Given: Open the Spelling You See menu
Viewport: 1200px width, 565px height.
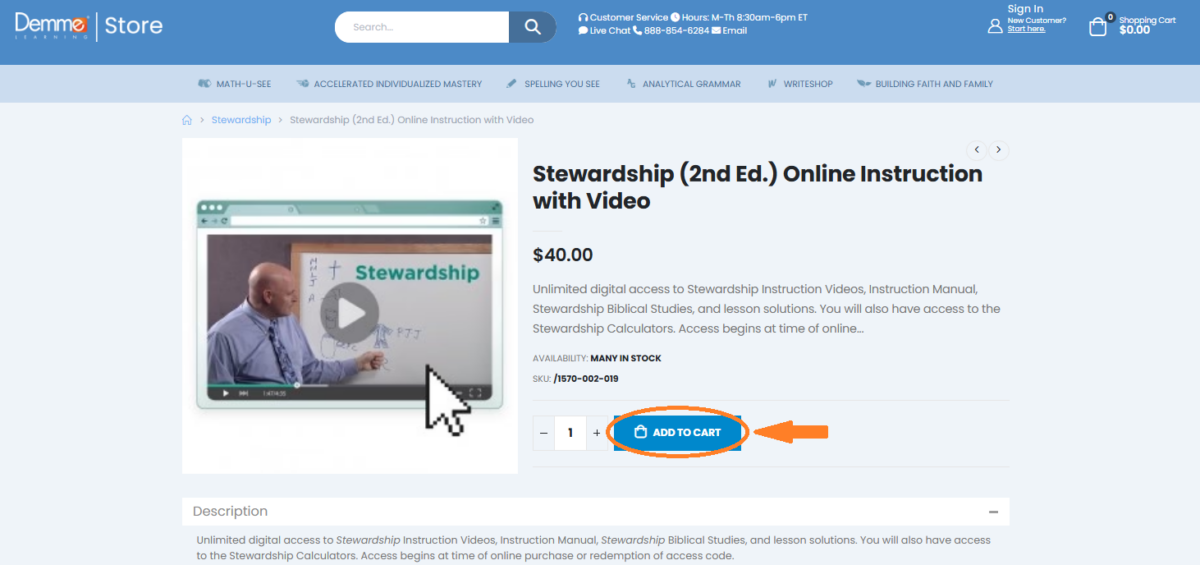Looking at the screenshot, I should (553, 84).
